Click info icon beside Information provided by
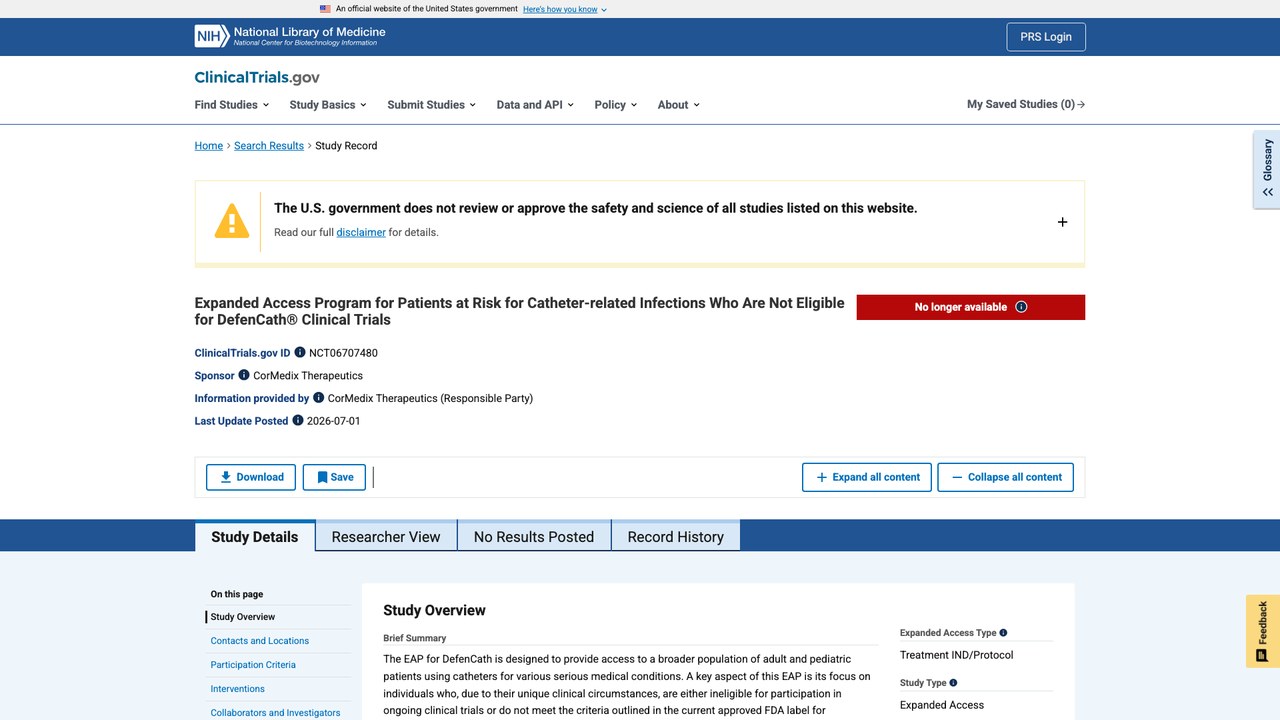The height and width of the screenshot is (720, 1280). coord(319,398)
